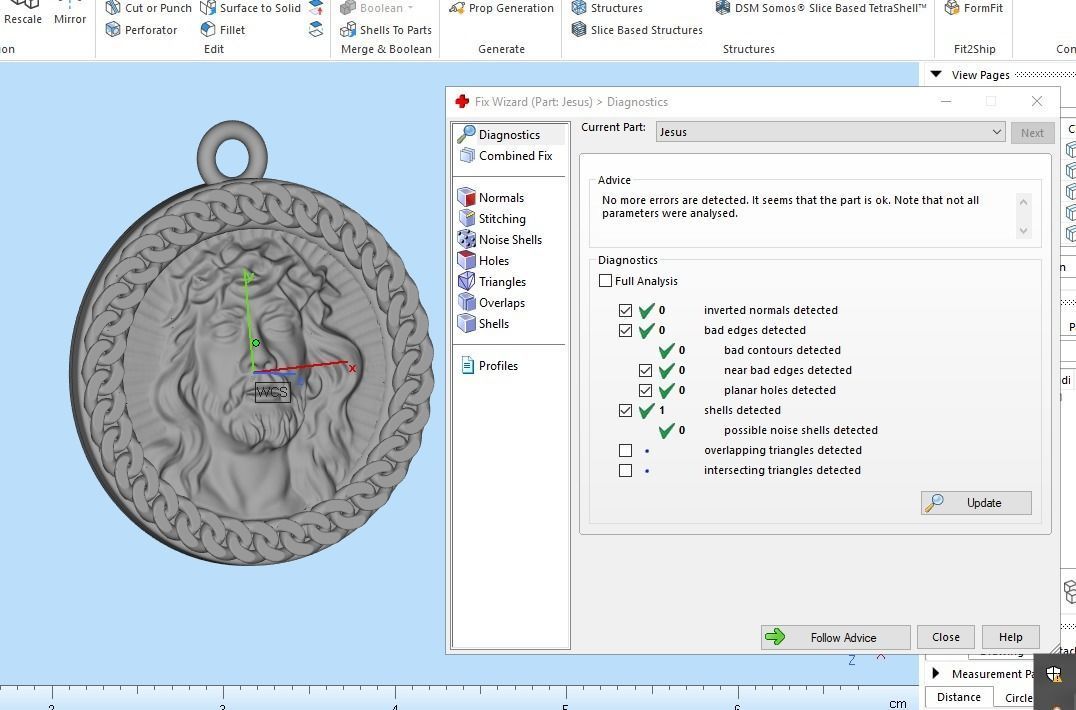Expand Measurement Pages panel

click(935, 674)
